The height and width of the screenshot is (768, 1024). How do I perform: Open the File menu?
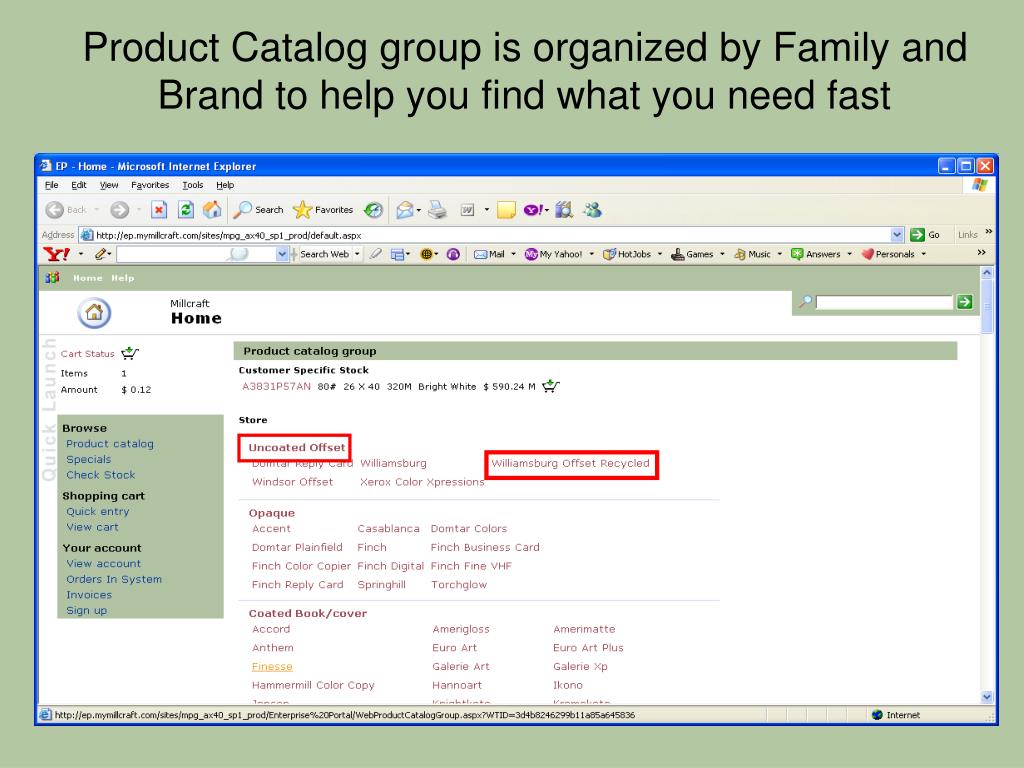pyautogui.click(x=52, y=185)
